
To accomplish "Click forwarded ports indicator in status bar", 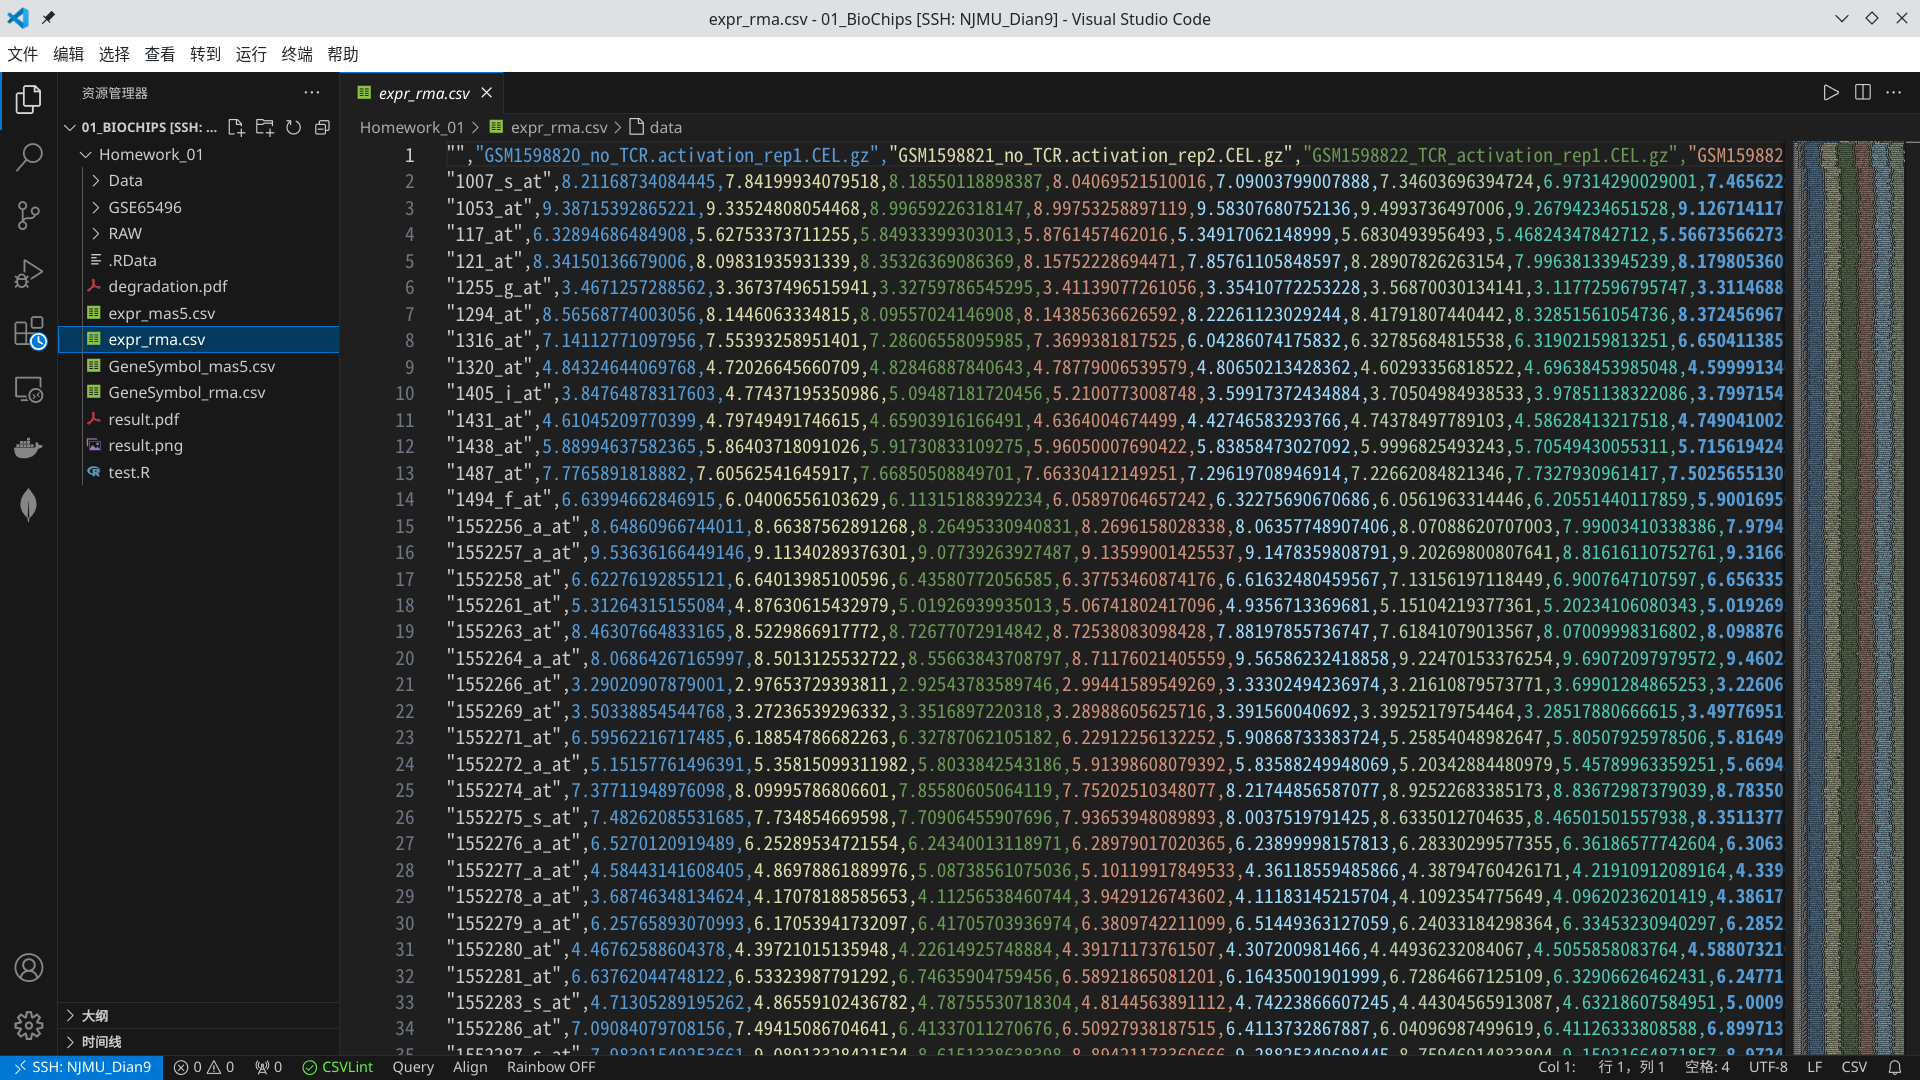I will 268,1067.
